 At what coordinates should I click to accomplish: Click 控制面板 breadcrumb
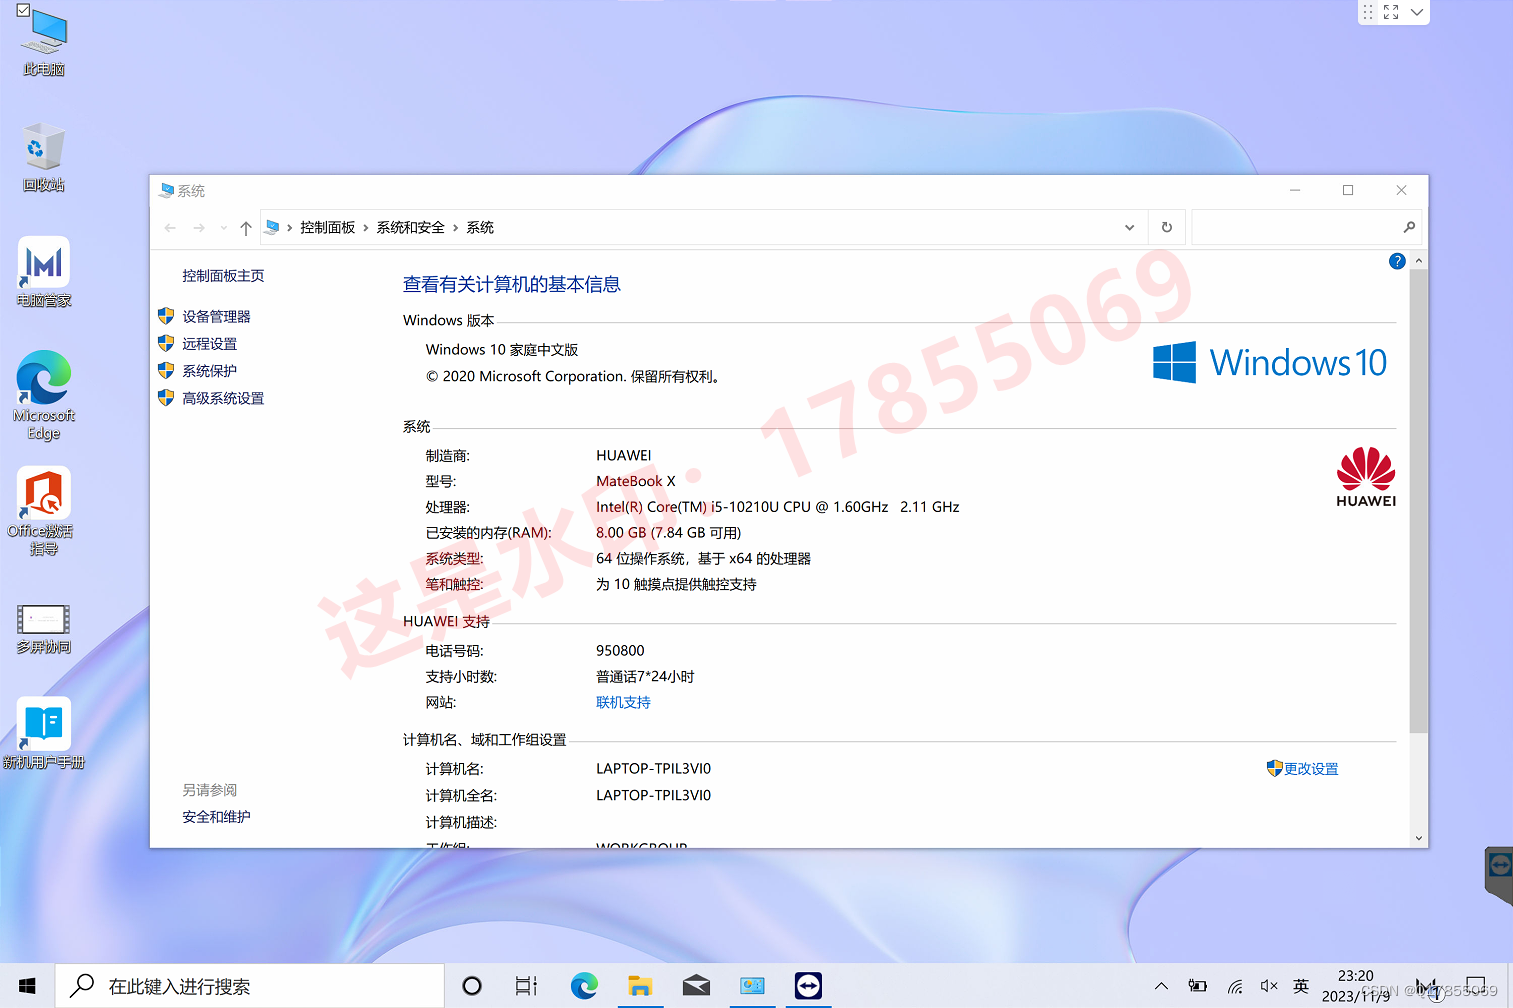pos(328,228)
